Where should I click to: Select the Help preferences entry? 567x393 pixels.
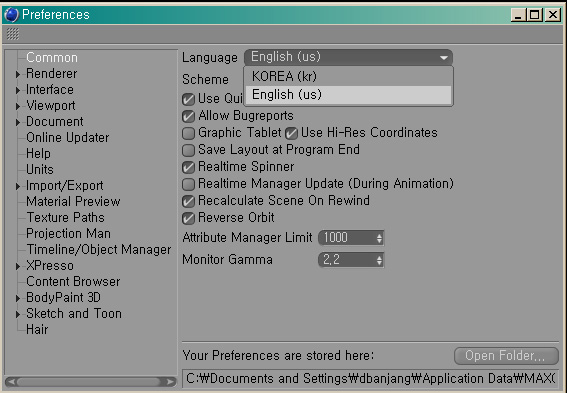point(38,154)
